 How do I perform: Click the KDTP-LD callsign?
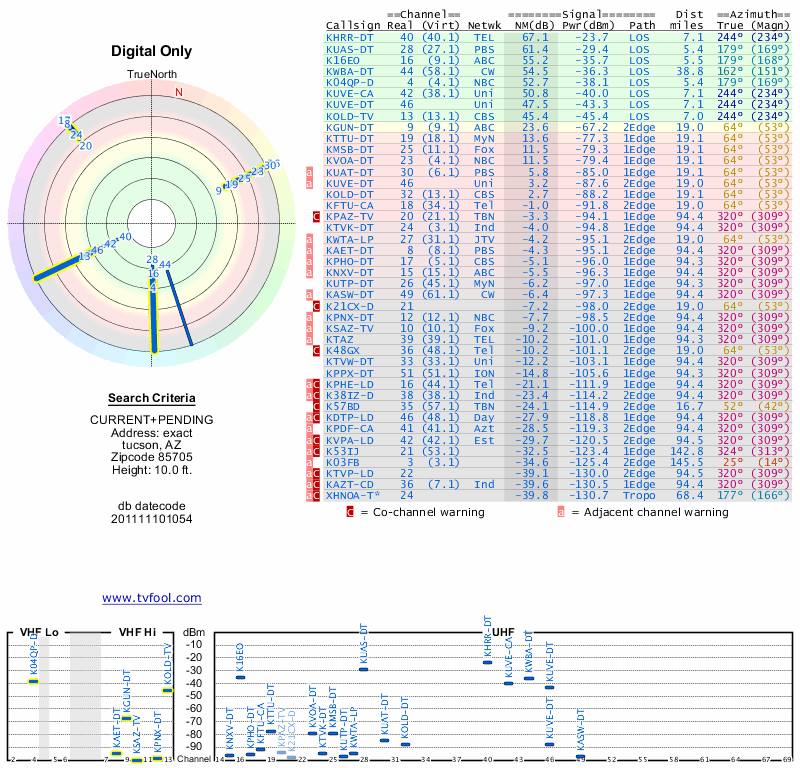349,417
